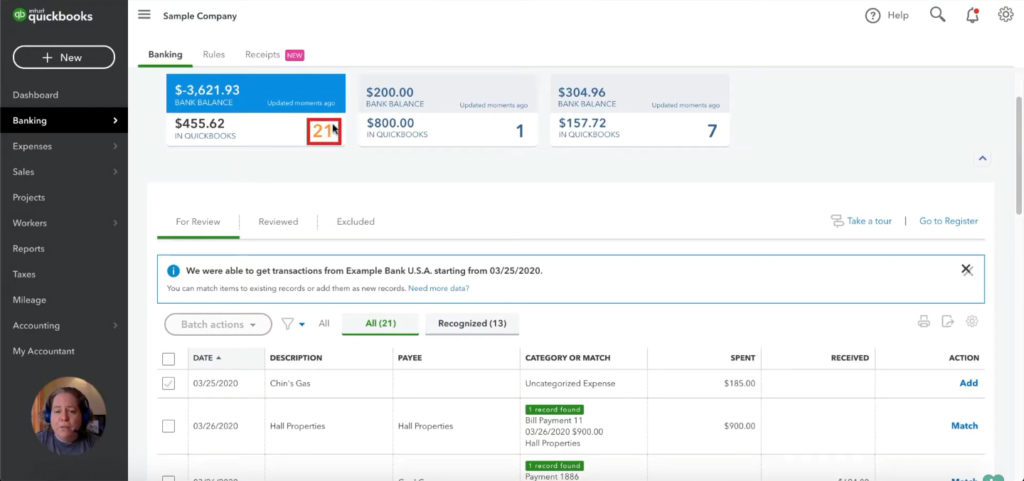Check the Hall Properties row checkbox
This screenshot has height=481, width=1024.
(x=168, y=426)
